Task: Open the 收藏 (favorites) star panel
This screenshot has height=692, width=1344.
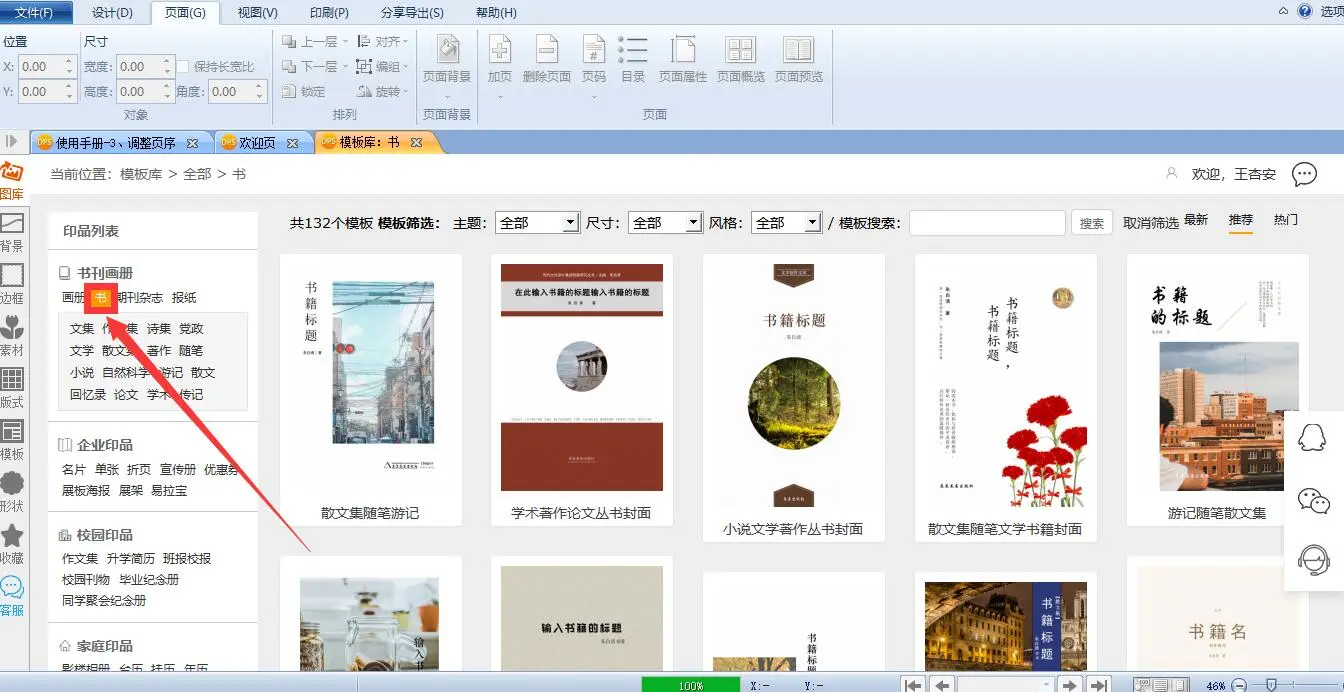Action: pyautogui.click(x=12, y=543)
